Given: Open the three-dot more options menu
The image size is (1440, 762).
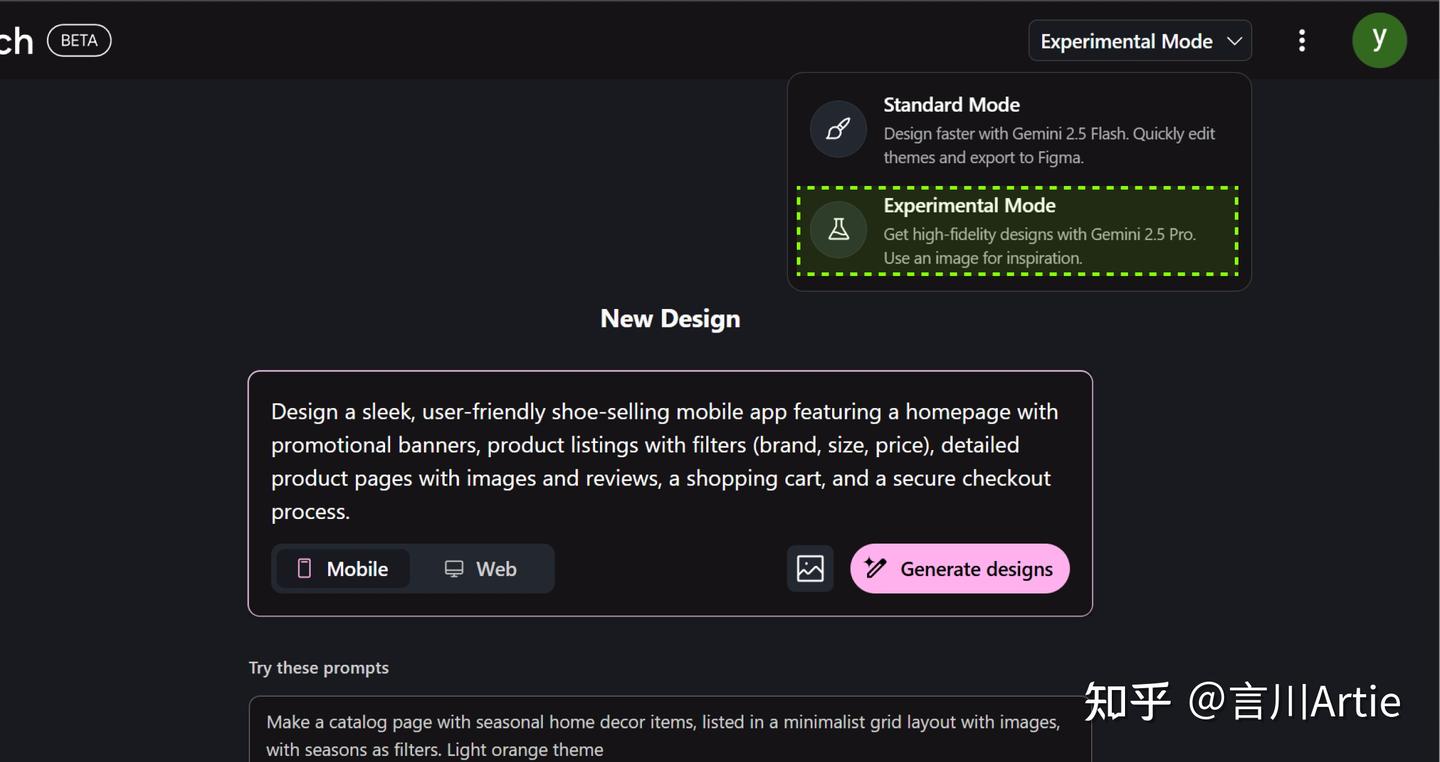Looking at the screenshot, I should [x=1301, y=41].
